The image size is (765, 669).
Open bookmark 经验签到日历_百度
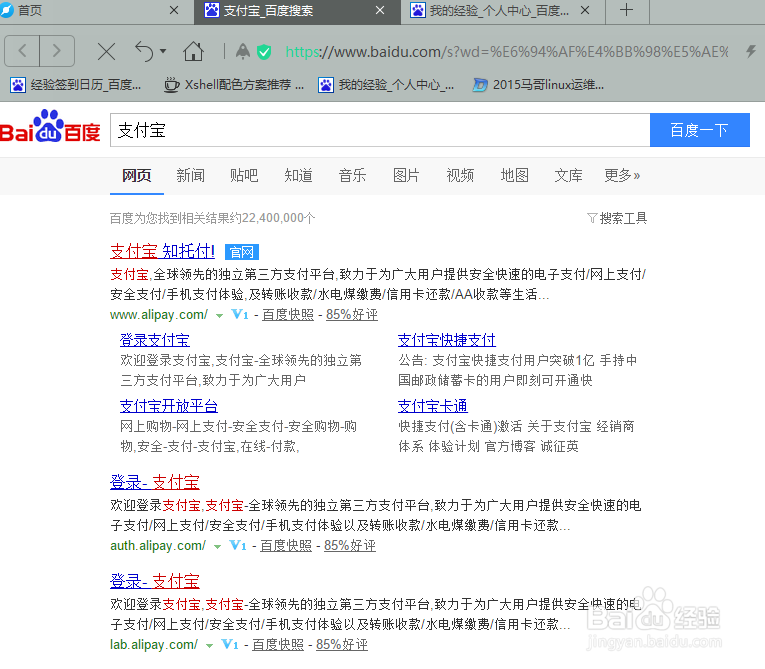pos(76,85)
